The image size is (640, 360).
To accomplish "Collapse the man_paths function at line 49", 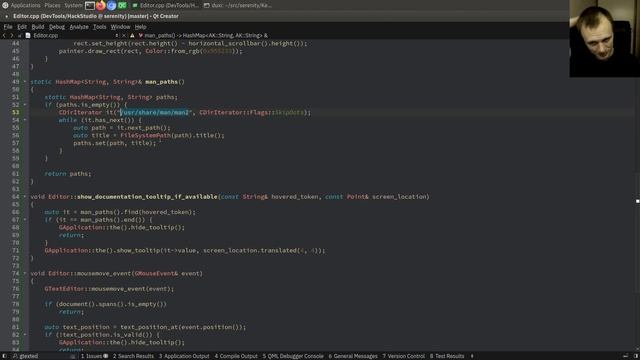I will click(x=24, y=82).
